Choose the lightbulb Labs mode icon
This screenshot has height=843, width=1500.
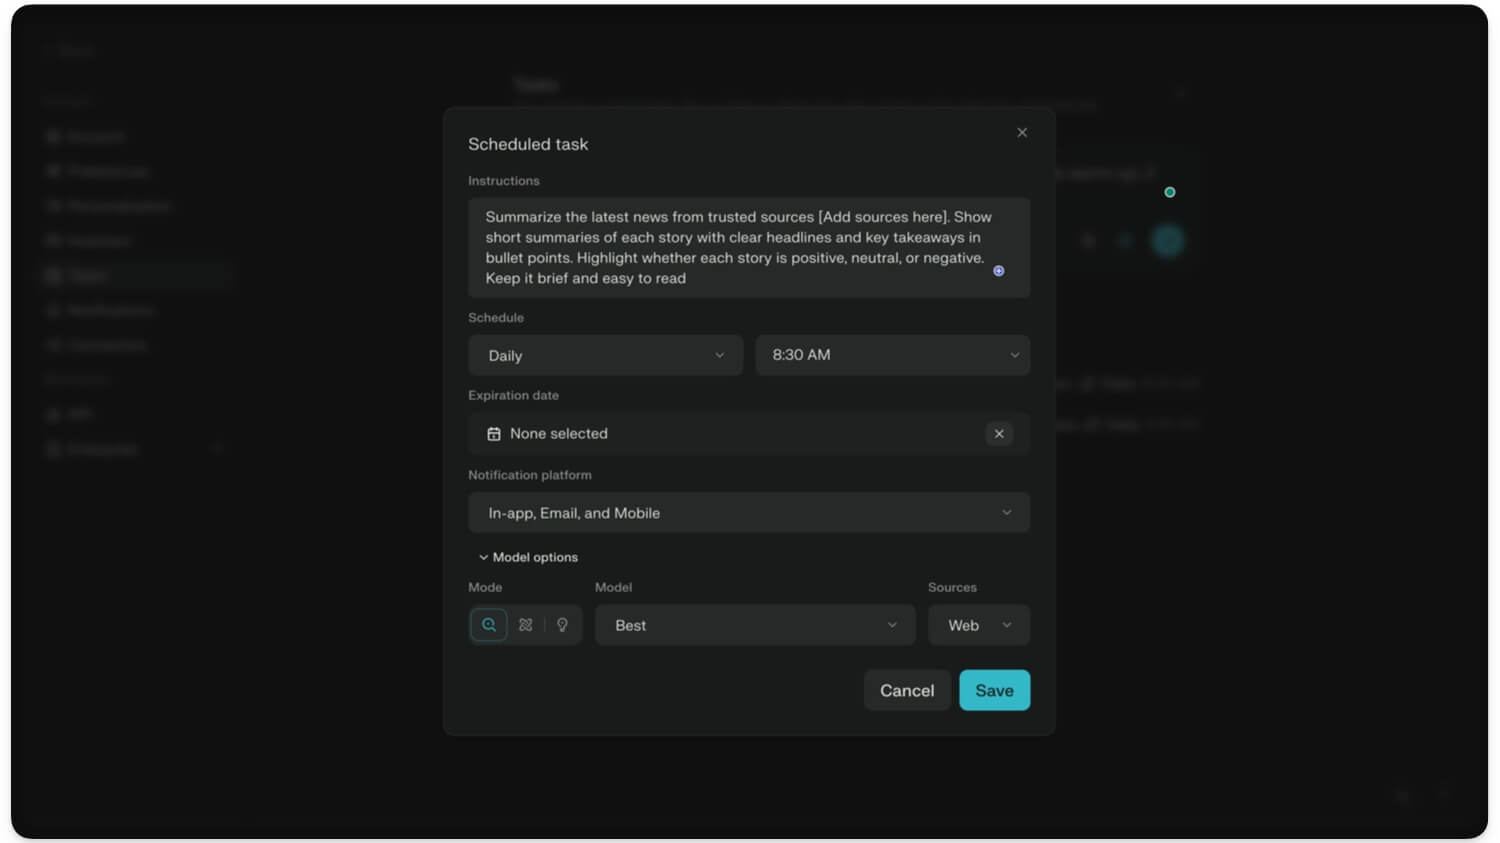(x=562, y=625)
